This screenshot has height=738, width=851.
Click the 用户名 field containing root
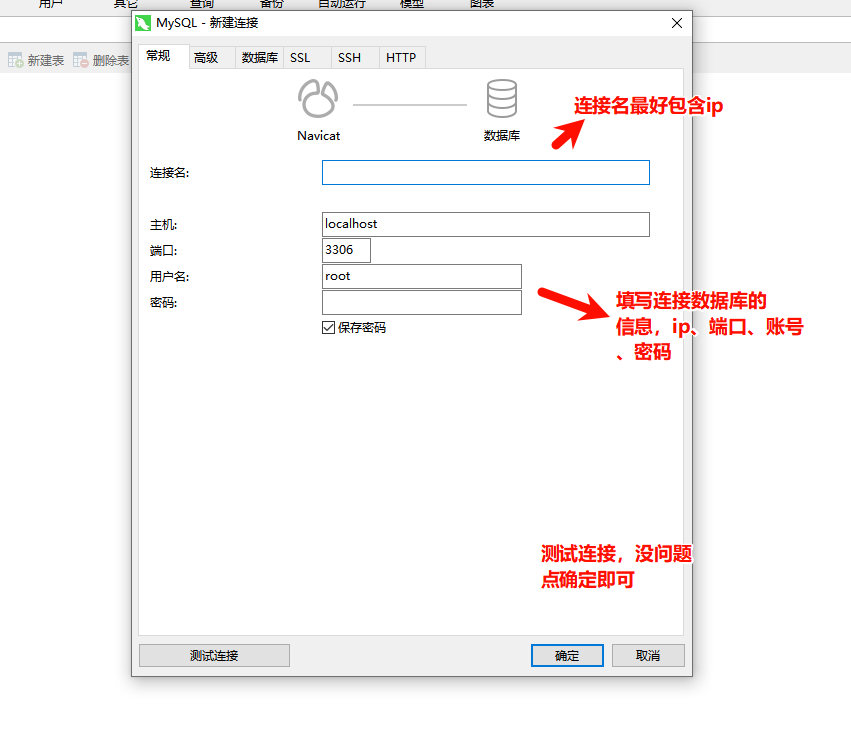pyautogui.click(x=422, y=276)
